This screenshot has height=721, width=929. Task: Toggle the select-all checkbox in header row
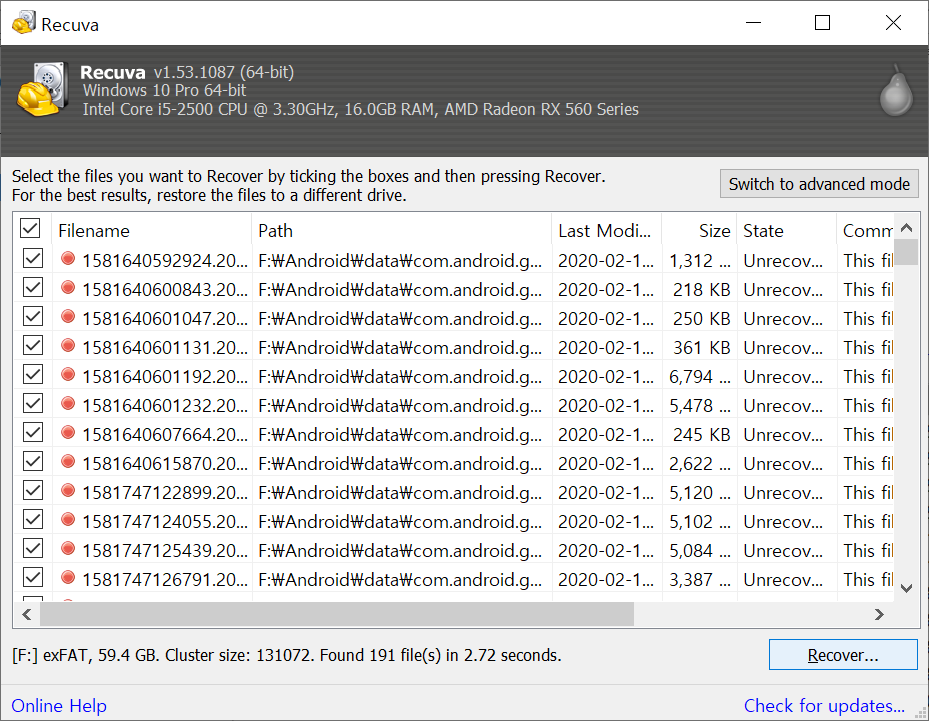(x=30, y=228)
